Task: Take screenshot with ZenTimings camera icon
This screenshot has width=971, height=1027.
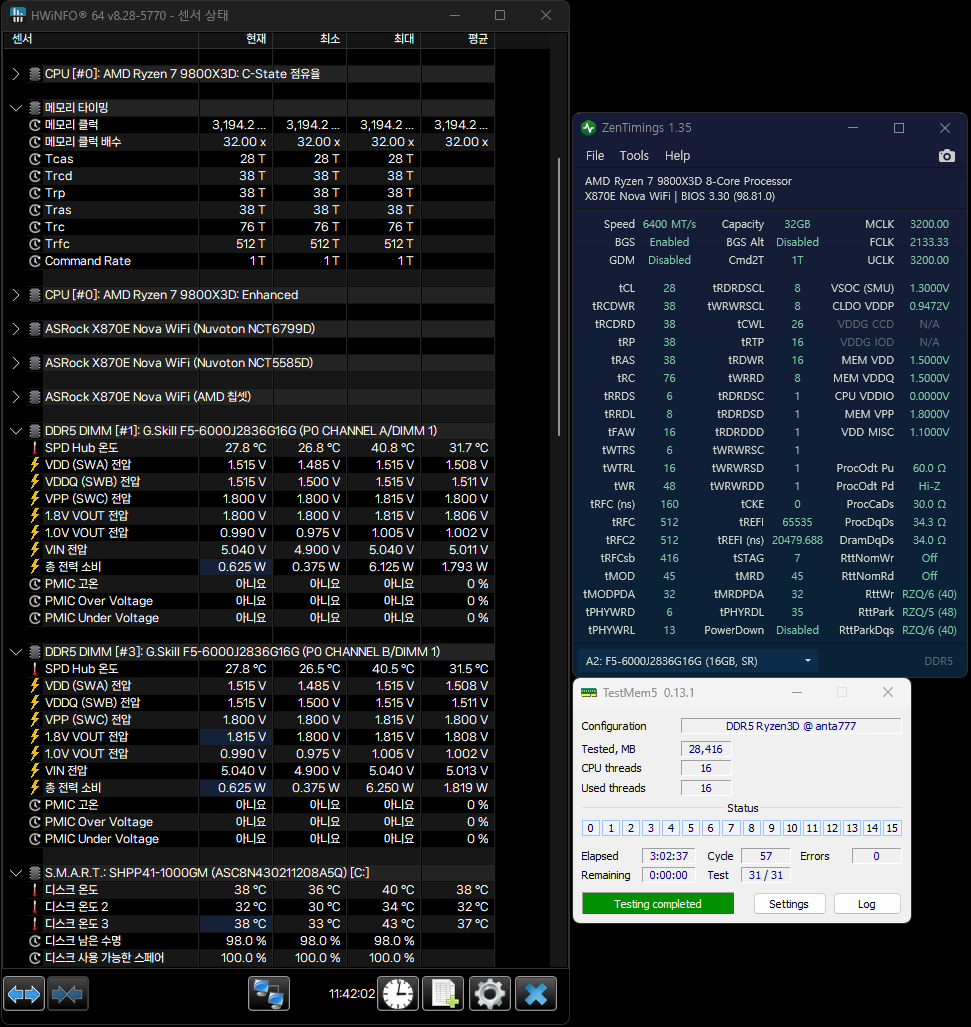Action: pyautogui.click(x=946, y=156)
